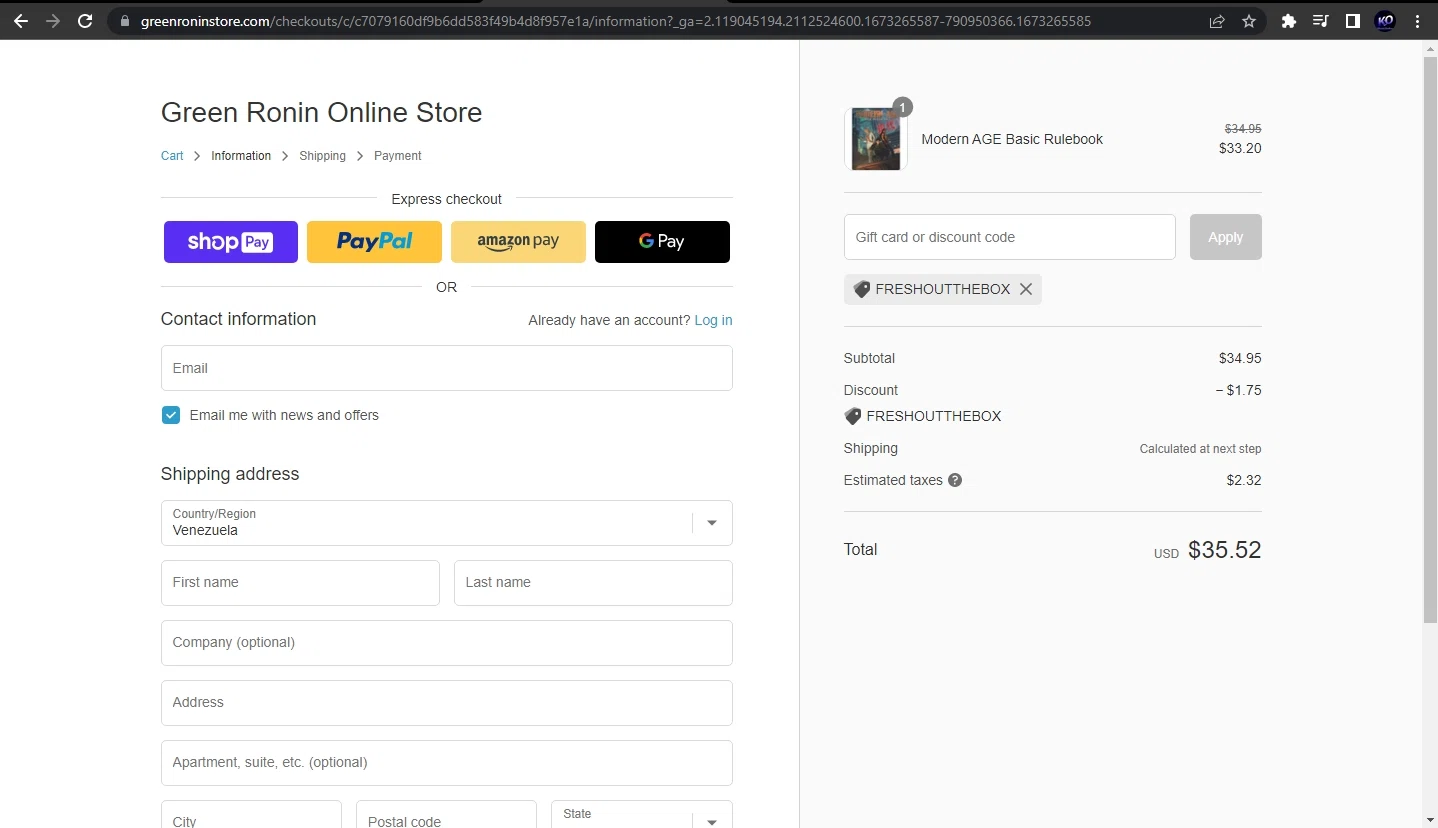1438x828 pixels.
Task: Click the Modern AGE Basic Rulebook product name
Action: point(1012,139)
